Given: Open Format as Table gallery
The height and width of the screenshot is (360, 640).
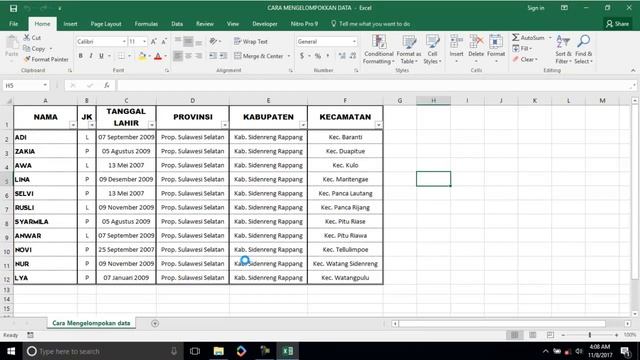Looking at the screenshot, I should [409, 49].
